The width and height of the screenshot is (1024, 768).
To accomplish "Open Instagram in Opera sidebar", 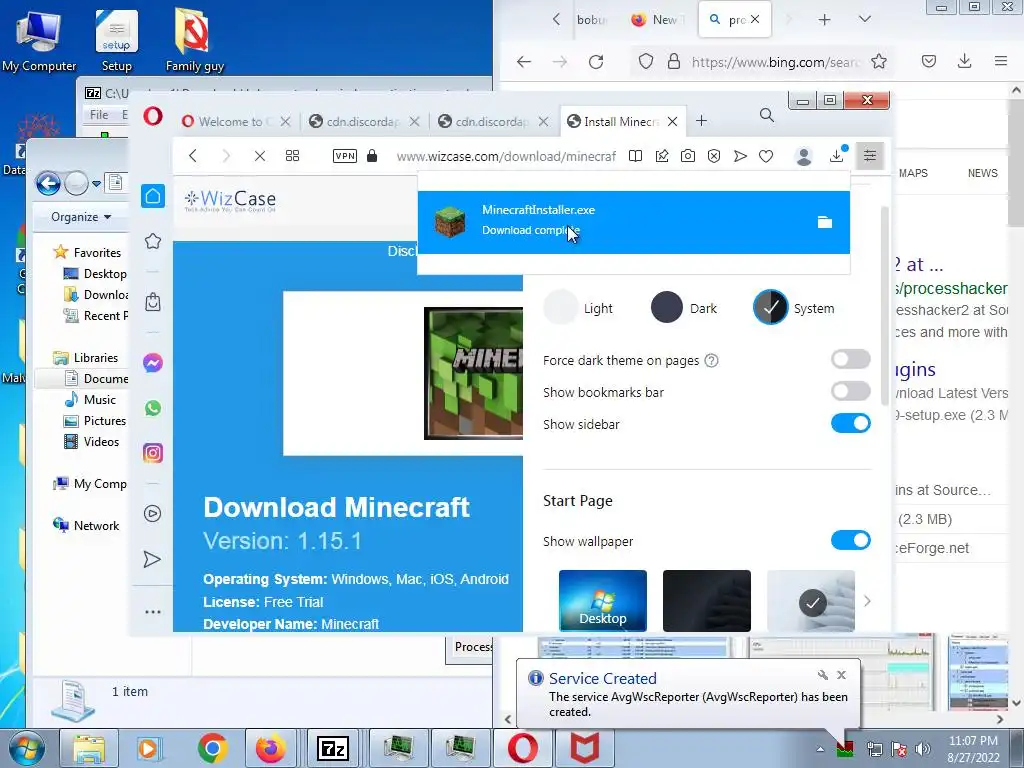I will 153,453.
